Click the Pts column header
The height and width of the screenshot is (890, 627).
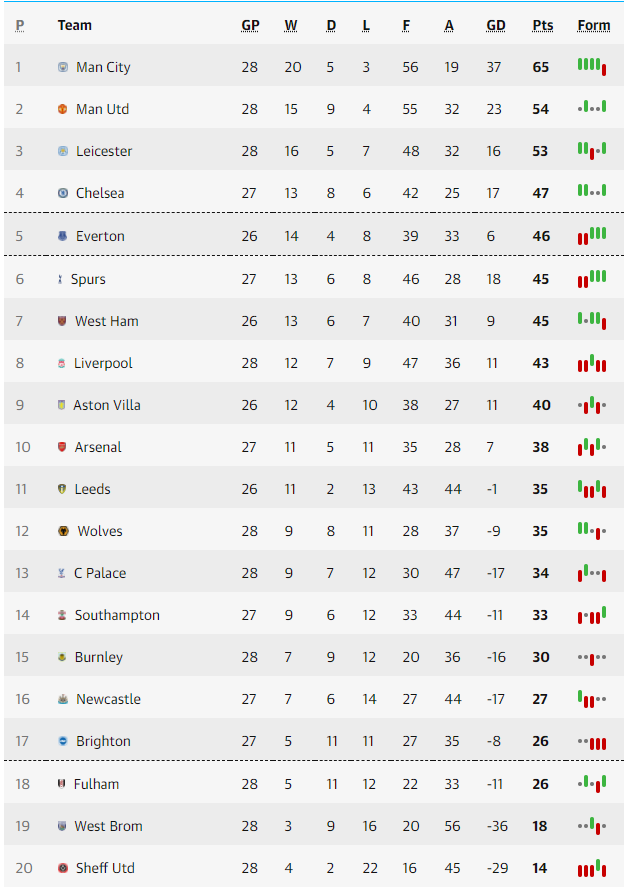point(542,26)
